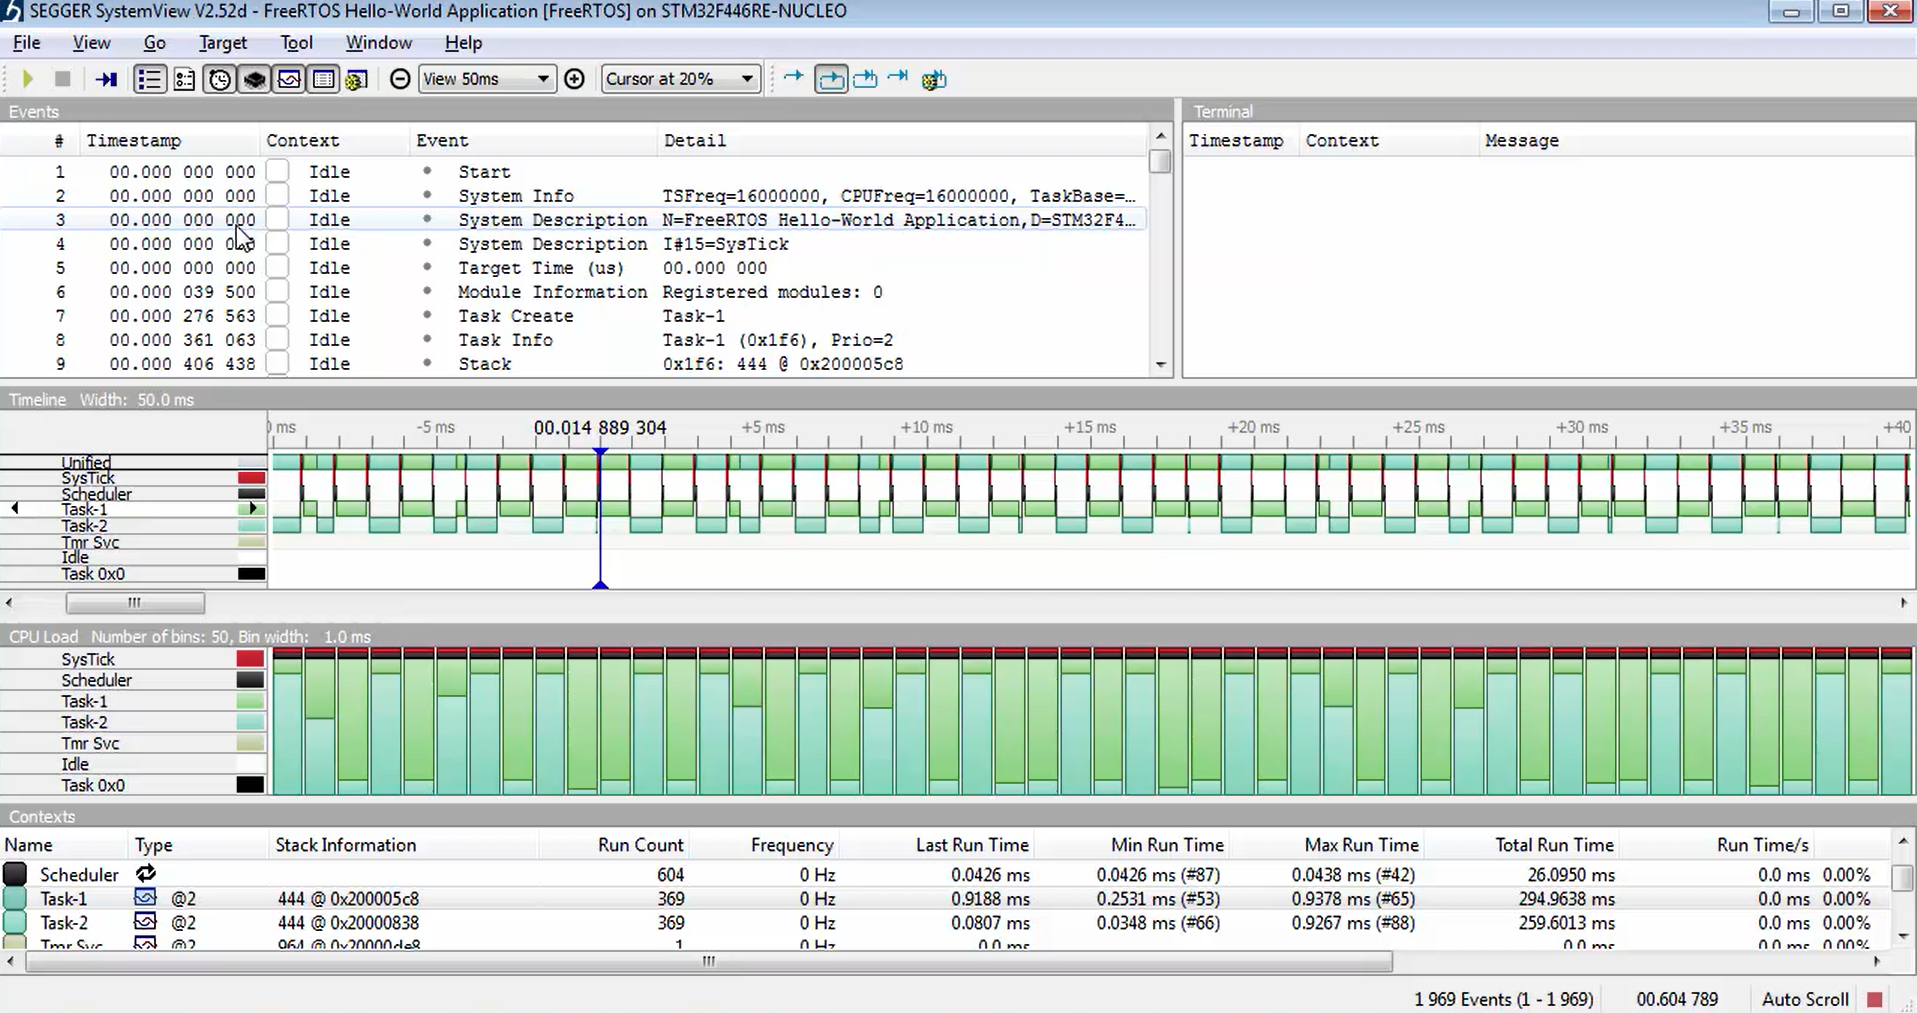The width and height of the screenshot is (1917, 1013).
Task: Click Task-1 green swatch in CPU Load
Action: point(250,701)
